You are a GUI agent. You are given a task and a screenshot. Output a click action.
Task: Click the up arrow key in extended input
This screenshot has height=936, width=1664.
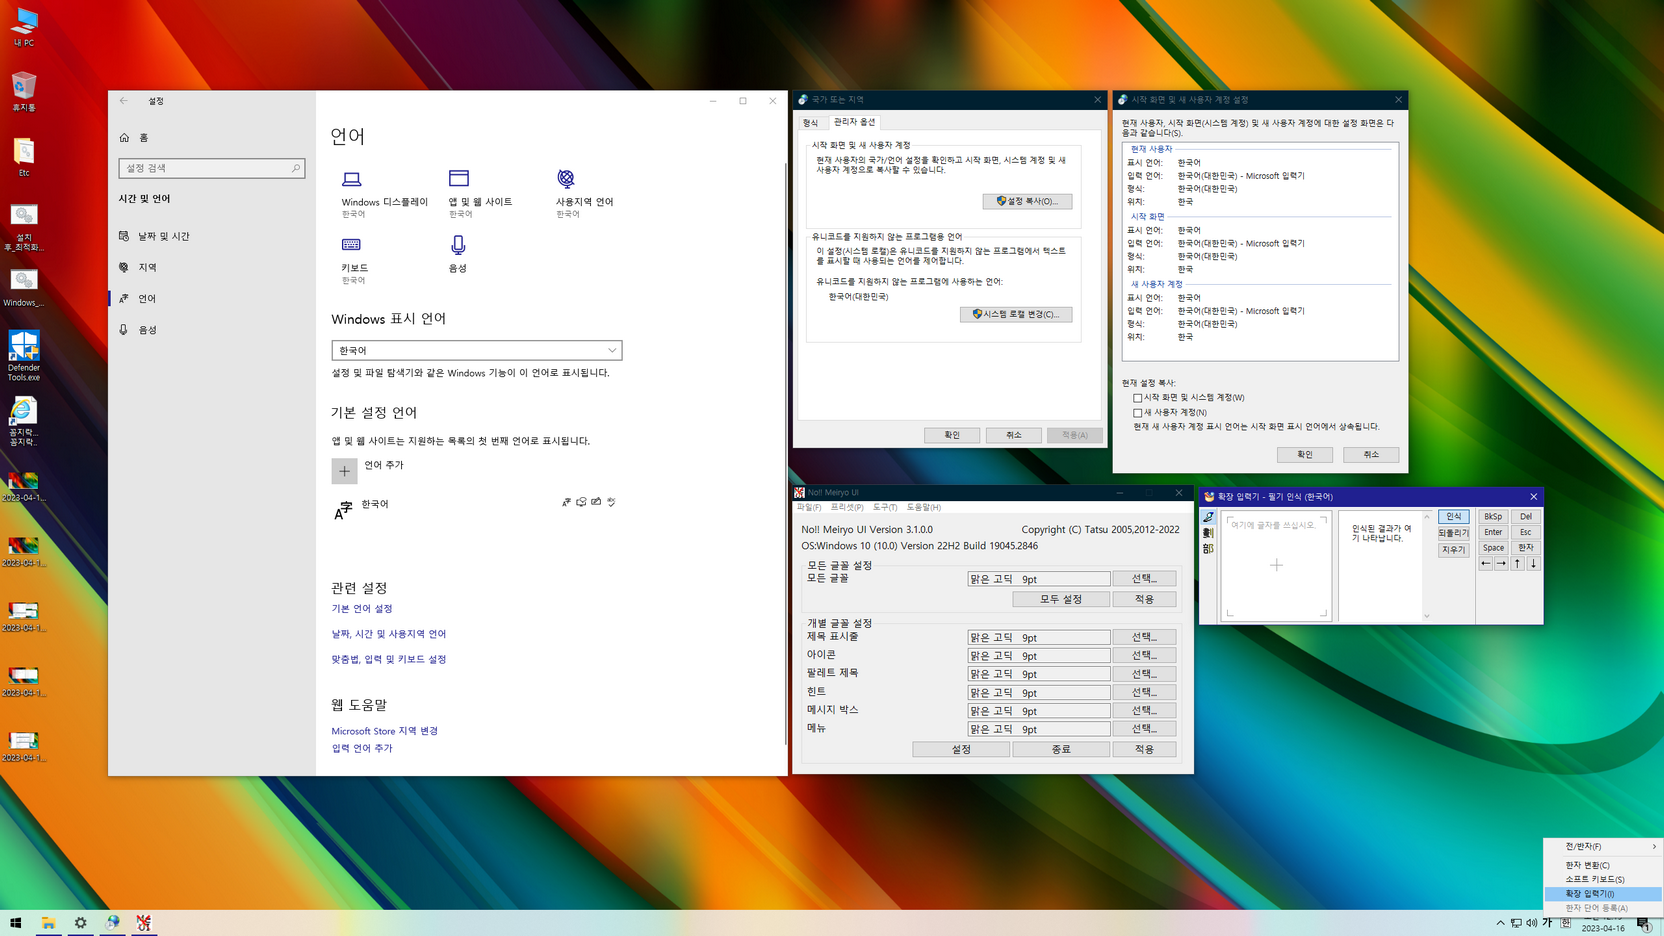click(x=1517, y=564)
